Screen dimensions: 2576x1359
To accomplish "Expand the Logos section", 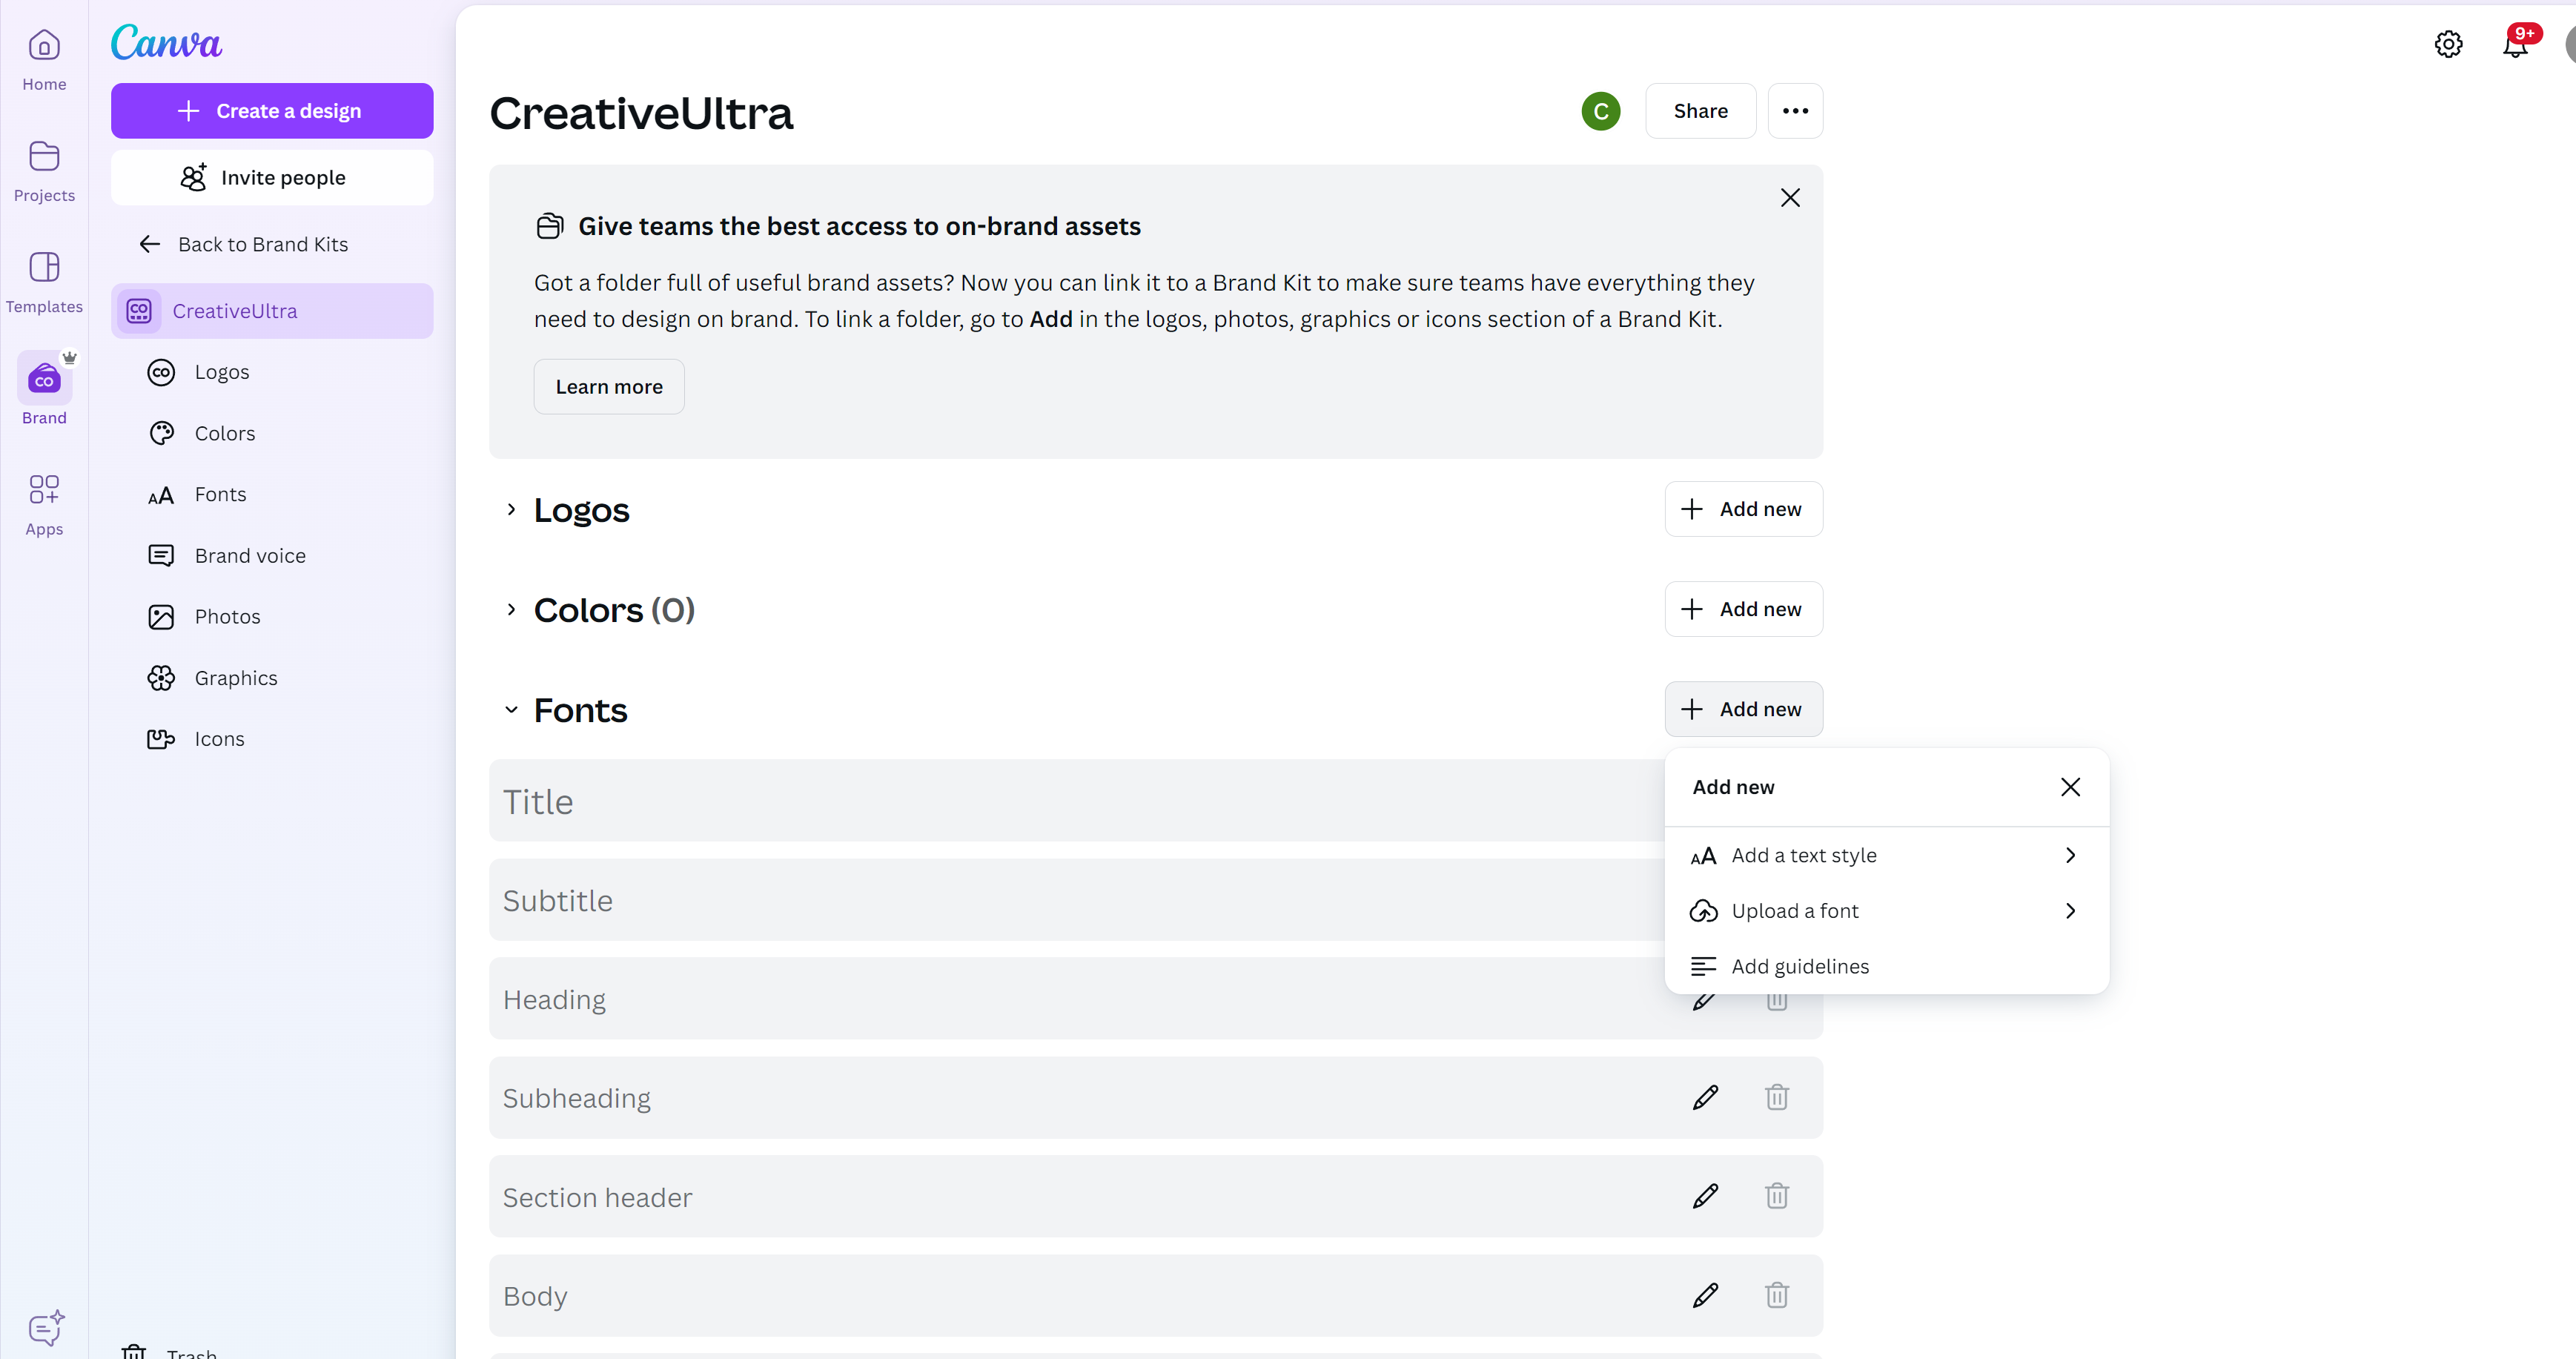I will tap(511, 509).
